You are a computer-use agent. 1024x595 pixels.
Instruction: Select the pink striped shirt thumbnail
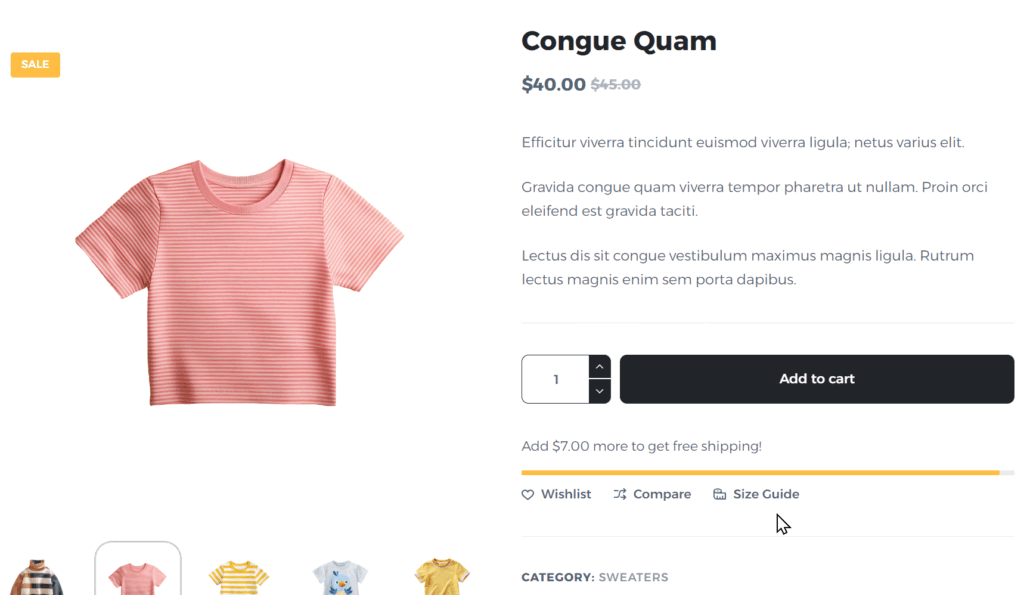(x=138, y=575)
